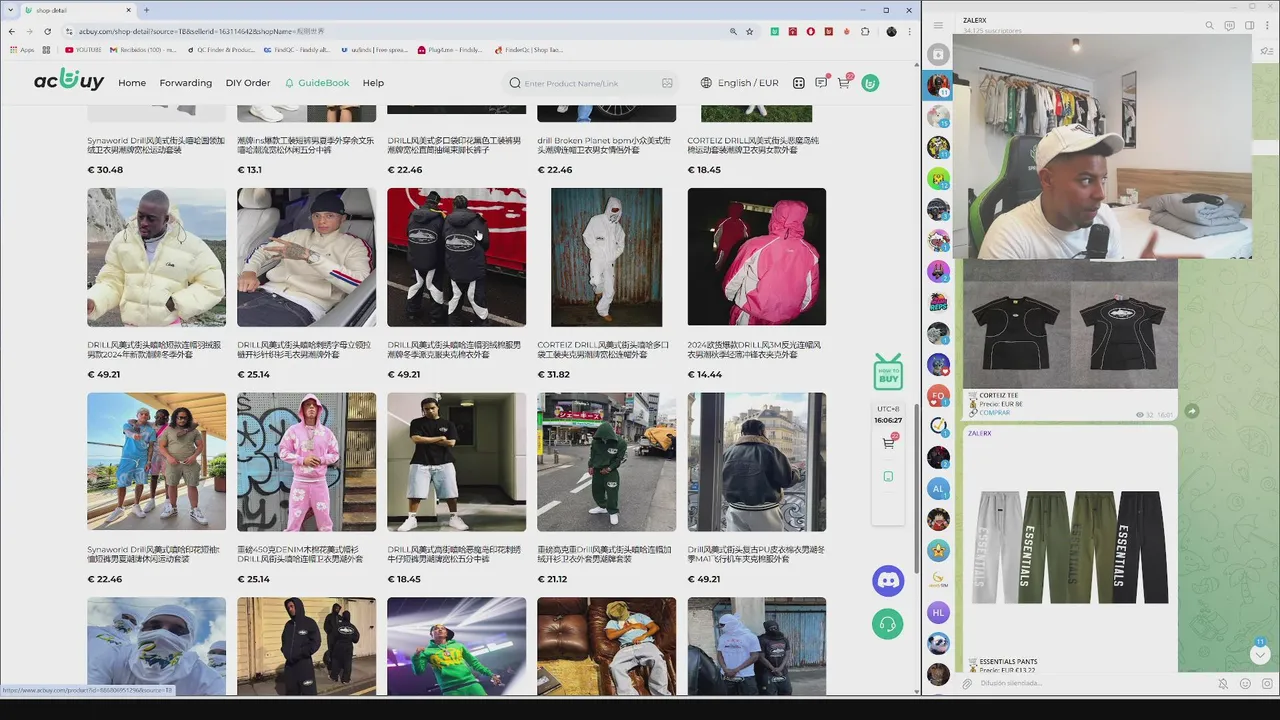Open the Telegram hamburger menu
The width and height of the screenshot is (1280, 720).
(938, 25)
